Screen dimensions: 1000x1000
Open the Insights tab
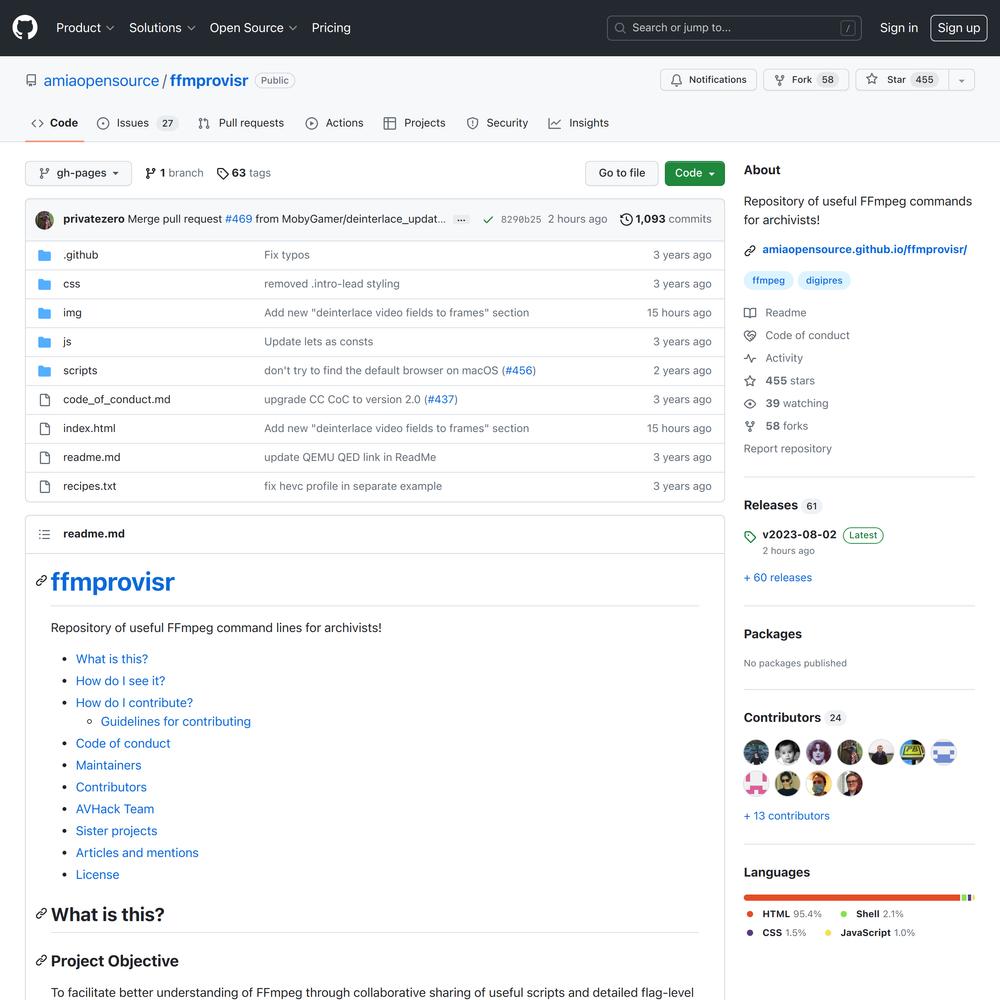578,123
